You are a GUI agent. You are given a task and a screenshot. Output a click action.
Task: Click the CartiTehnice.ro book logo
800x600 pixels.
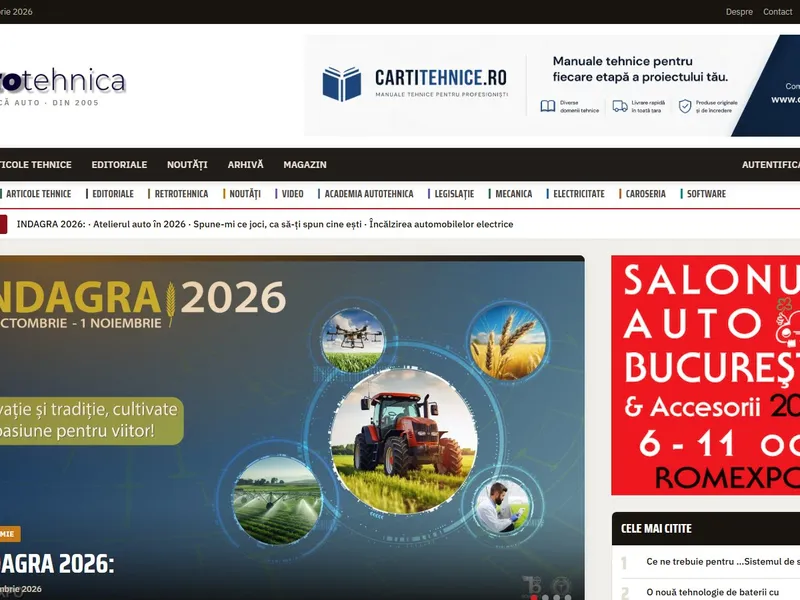pyautogui.click(x=342, y=84)
